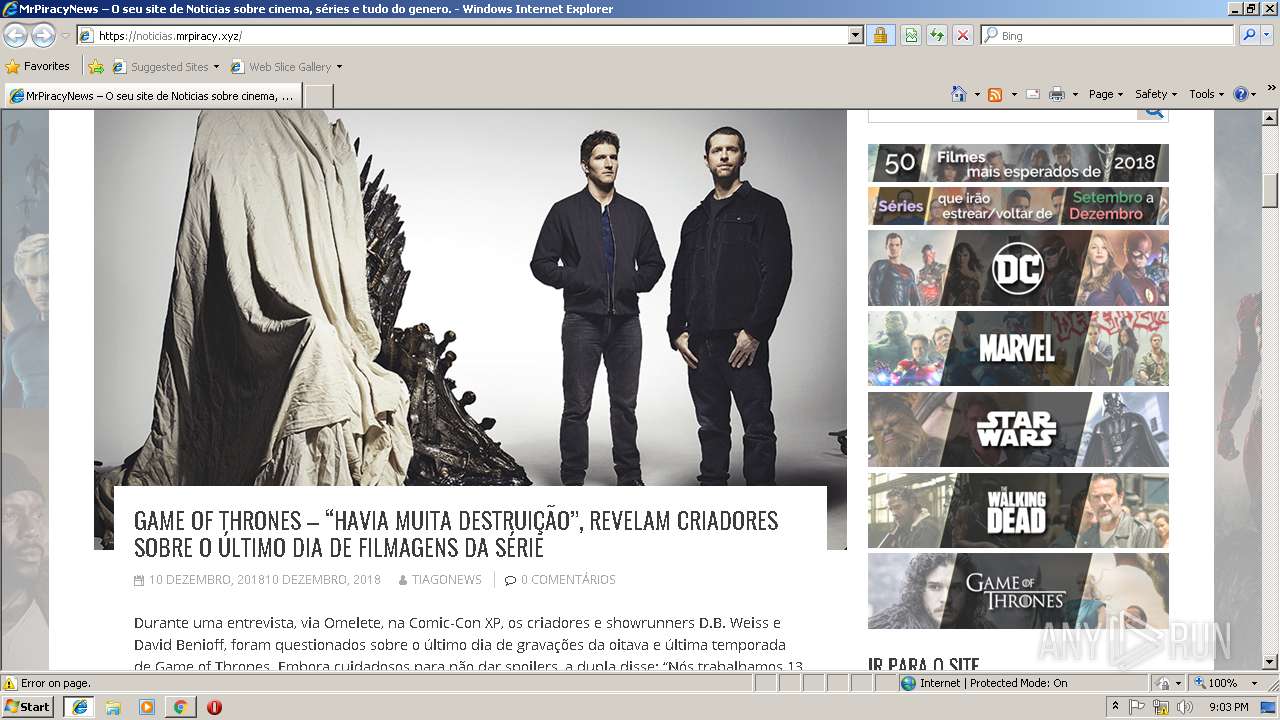This screenshot has width=1280, height=720.
Task: Select the MrPiracyNews tab
Action: click(153, 96)
